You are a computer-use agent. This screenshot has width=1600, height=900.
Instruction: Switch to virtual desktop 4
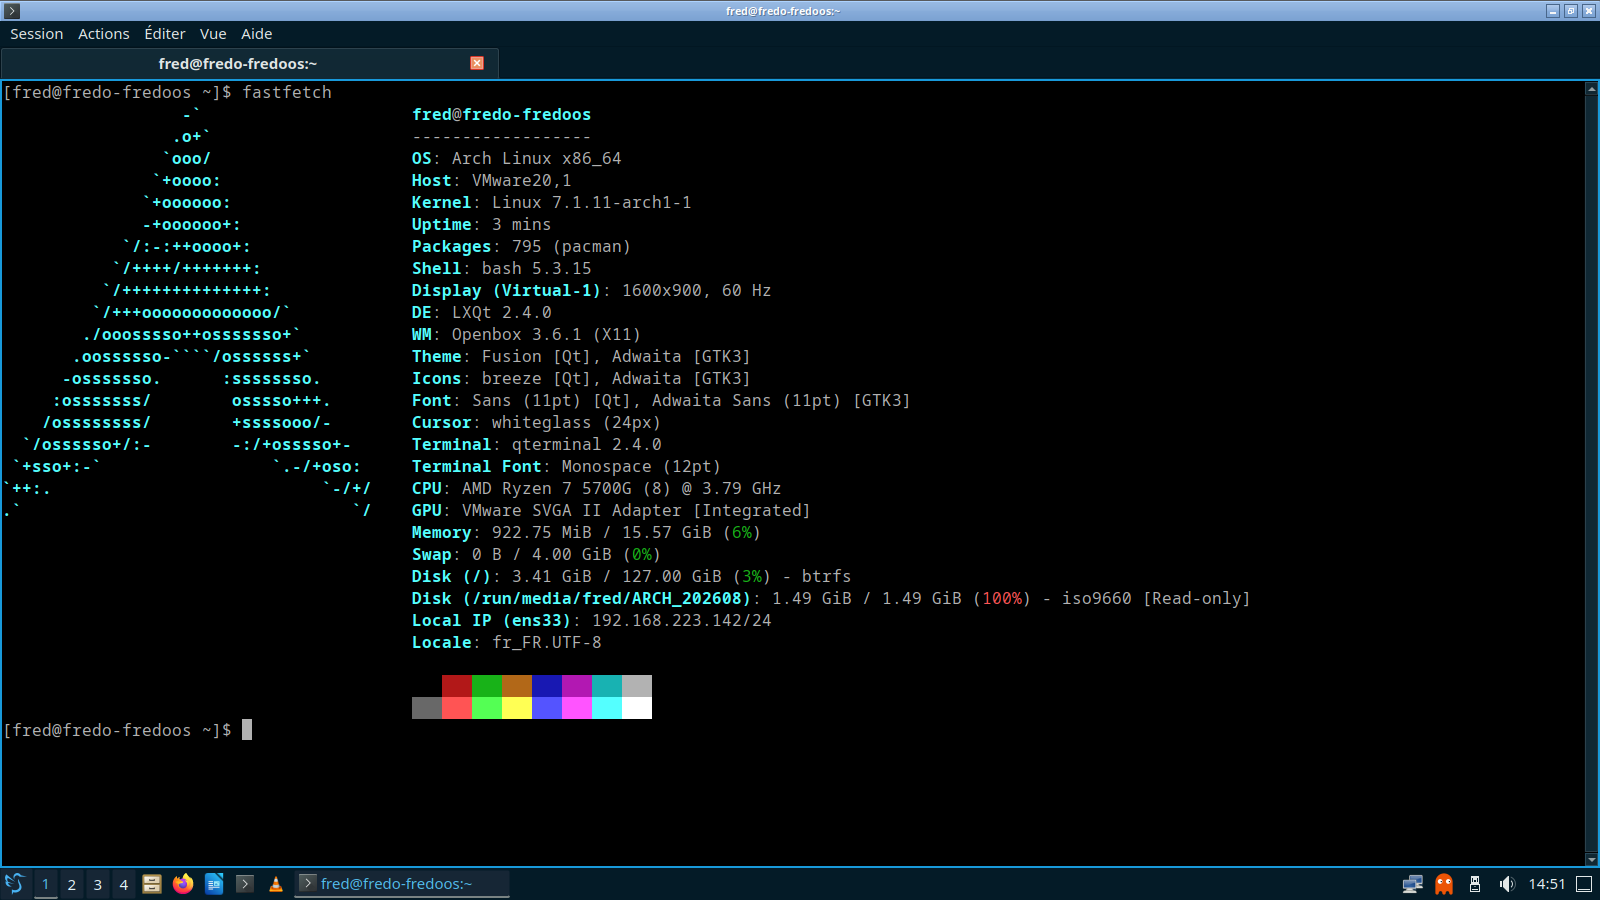coord(124,884)
